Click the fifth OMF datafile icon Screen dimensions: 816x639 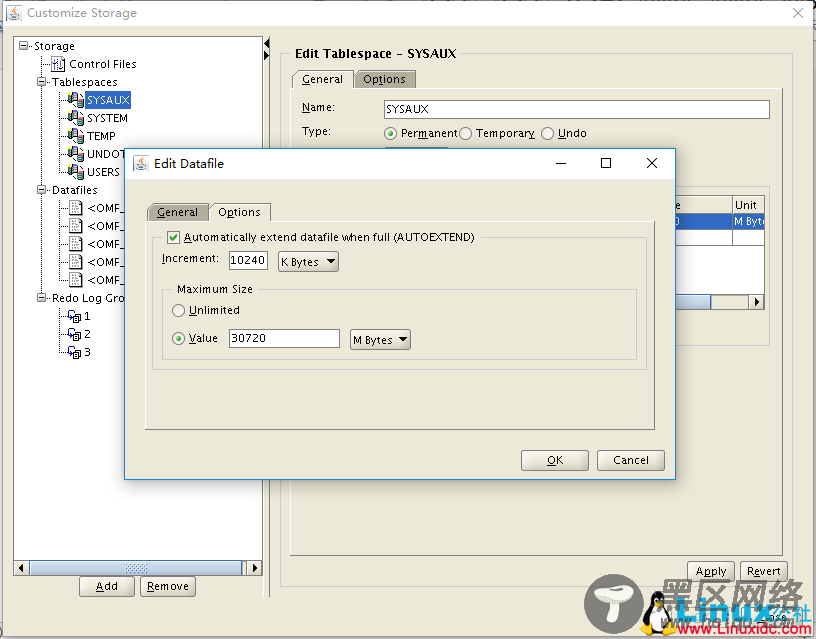[x=76, y=280]
